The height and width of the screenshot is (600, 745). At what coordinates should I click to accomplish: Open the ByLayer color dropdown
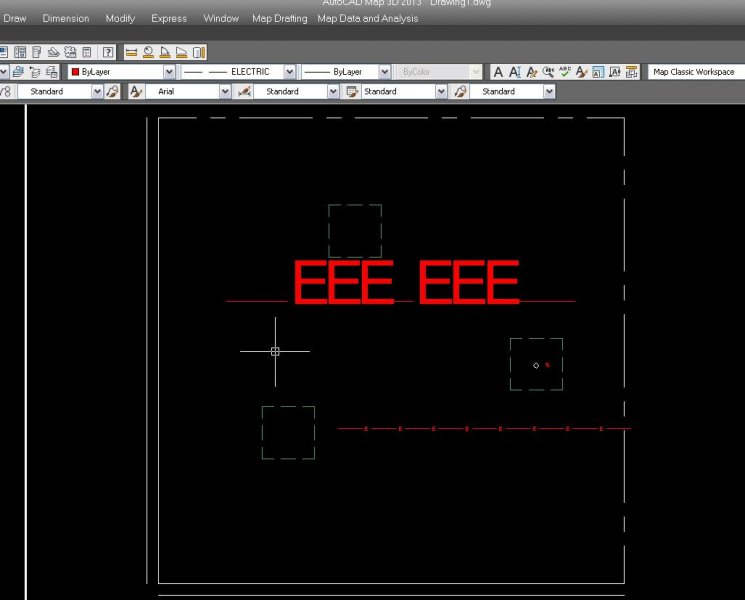pos(169,72)
